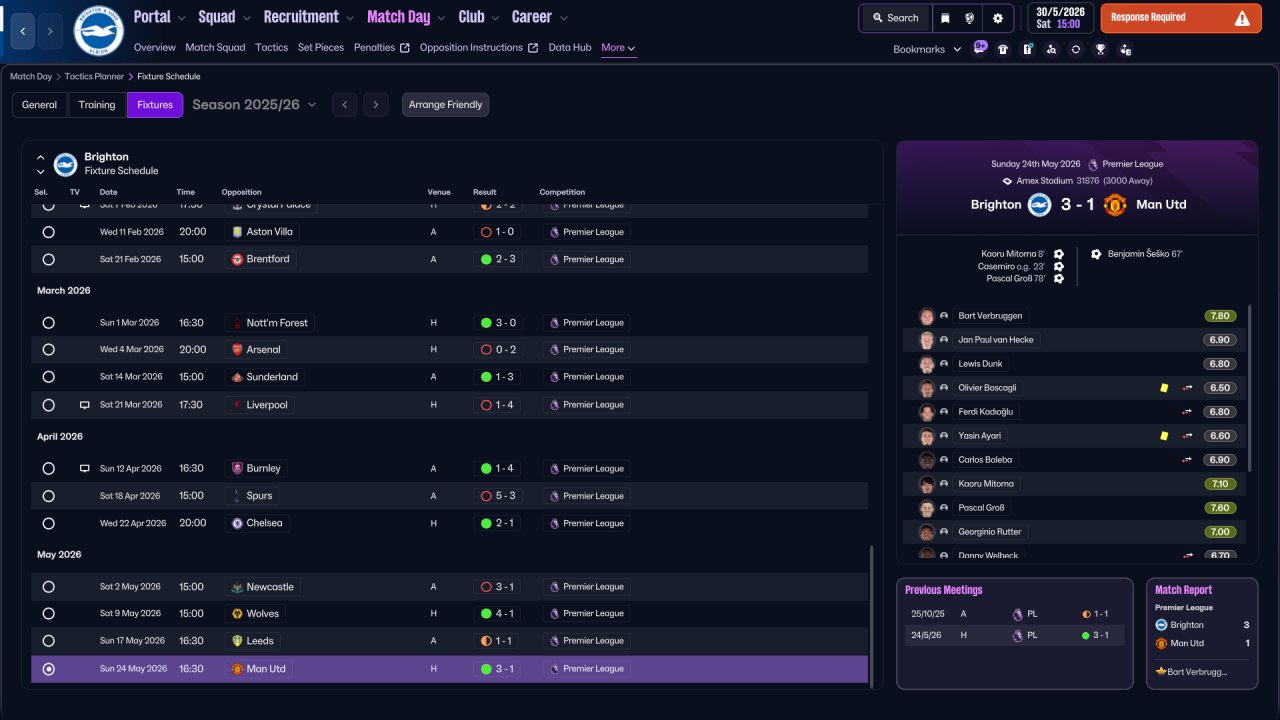1280x720 pixels.
Task: Click the globe world icon in top bar
Action: coord(970,18)
